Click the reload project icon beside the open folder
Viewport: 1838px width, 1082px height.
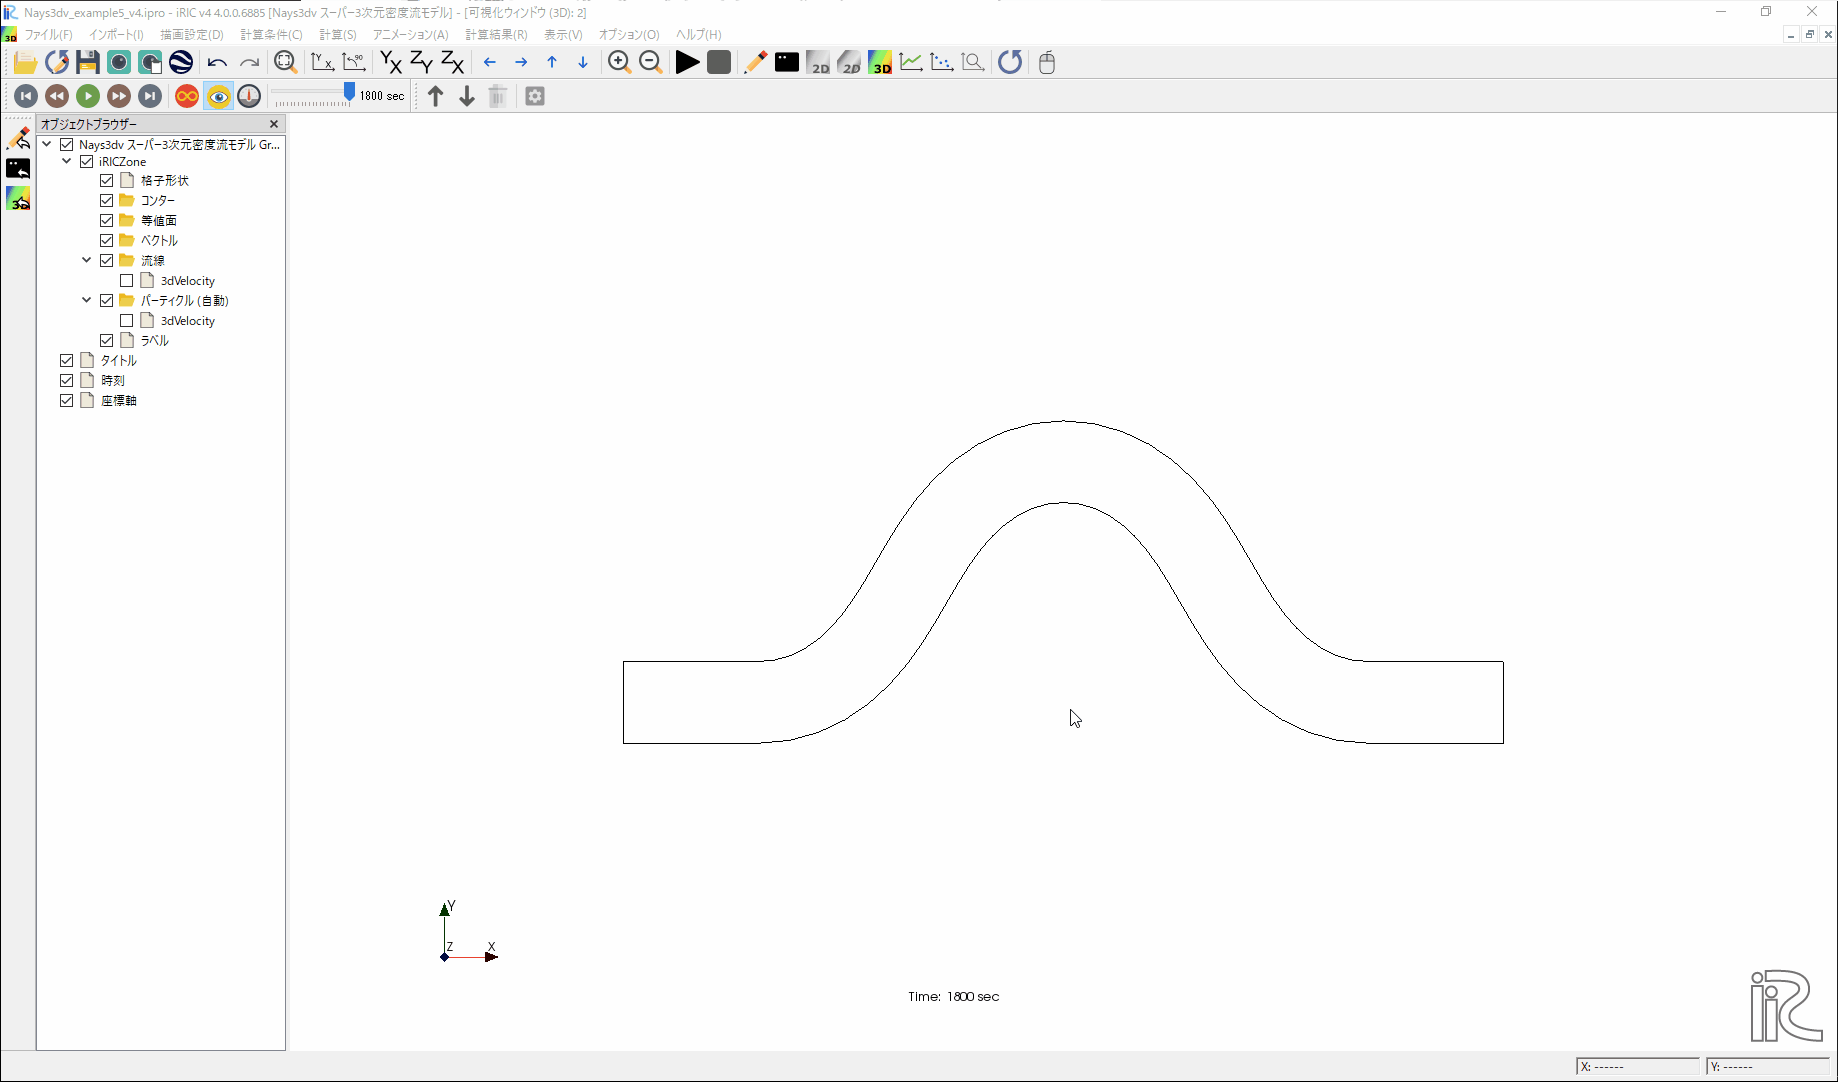(x=57, y=62)
